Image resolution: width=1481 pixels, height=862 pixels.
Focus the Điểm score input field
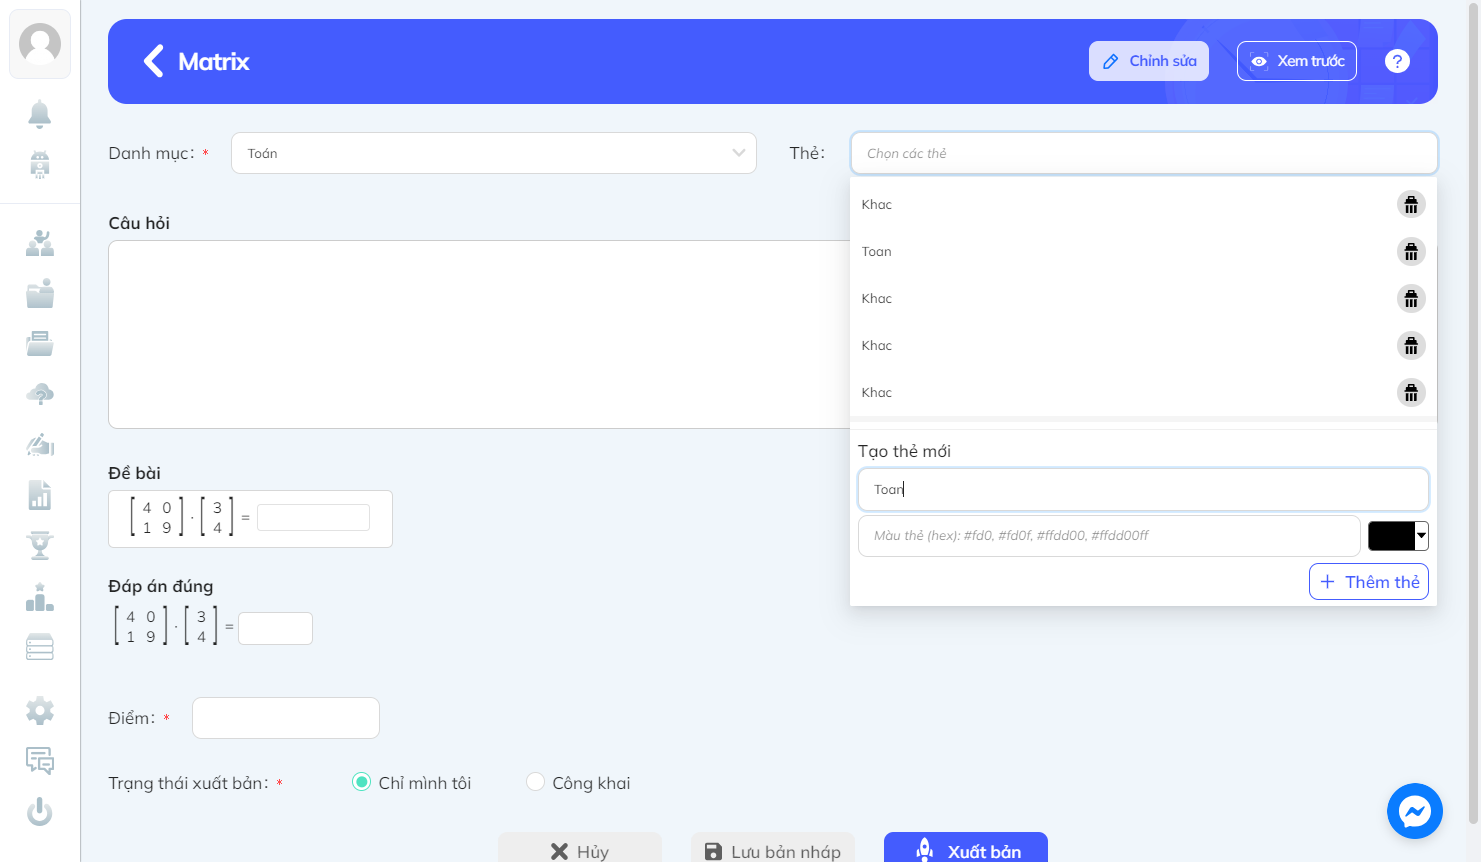286,718
